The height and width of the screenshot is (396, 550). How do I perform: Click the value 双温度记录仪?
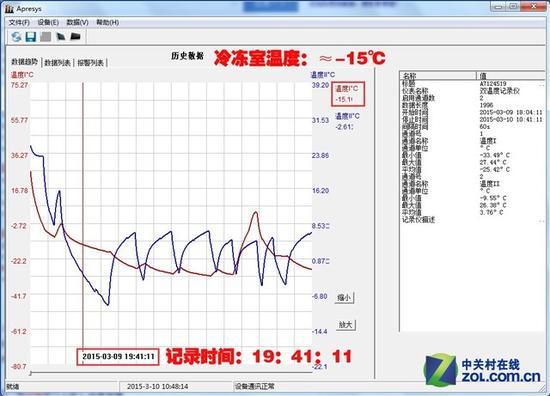point(499,91)
